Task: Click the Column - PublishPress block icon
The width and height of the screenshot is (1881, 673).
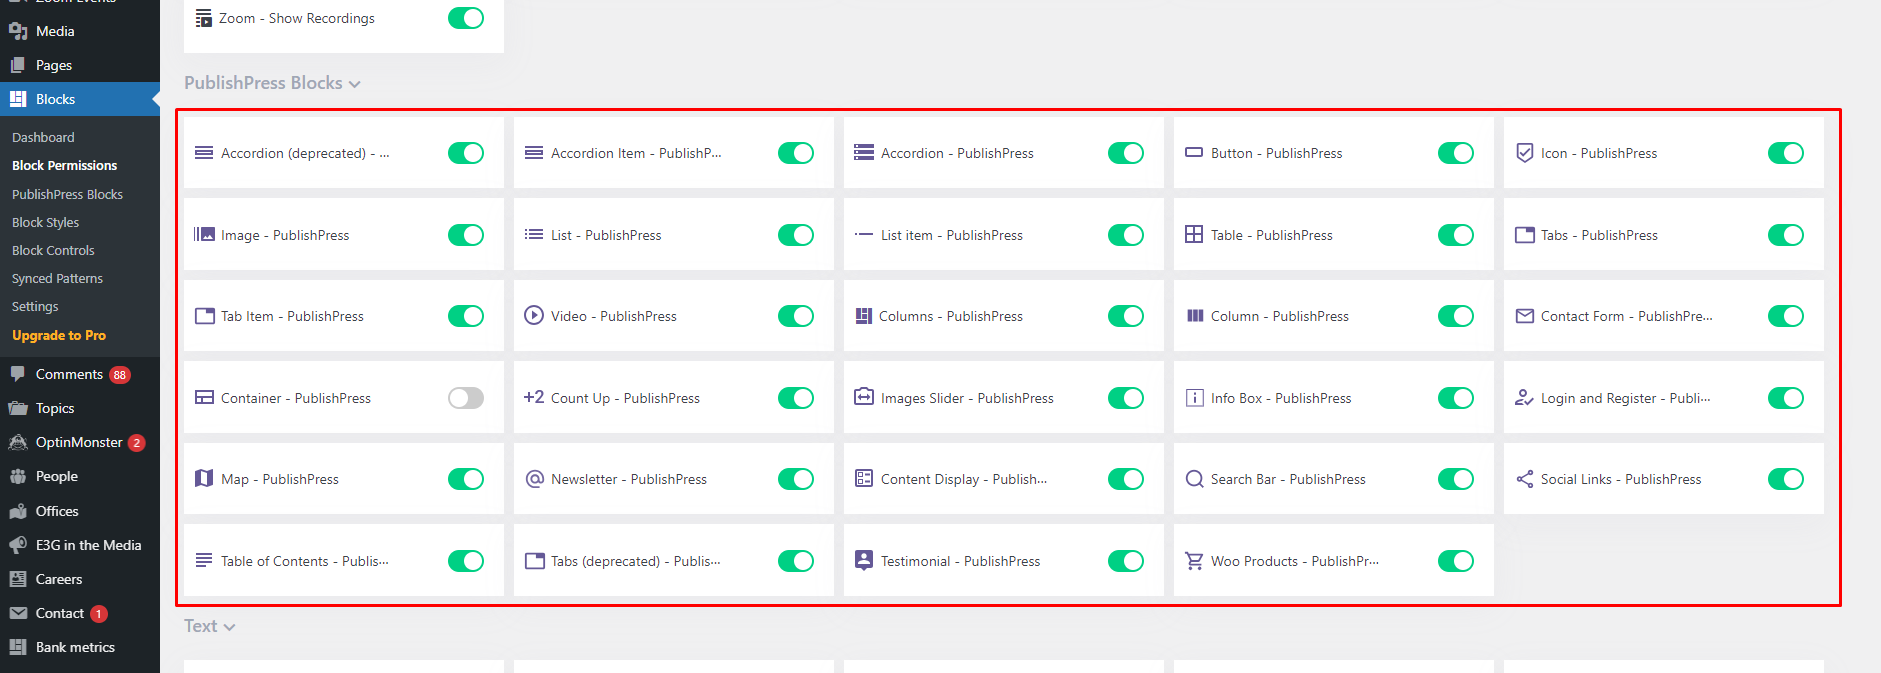Action: point(1194,316)
